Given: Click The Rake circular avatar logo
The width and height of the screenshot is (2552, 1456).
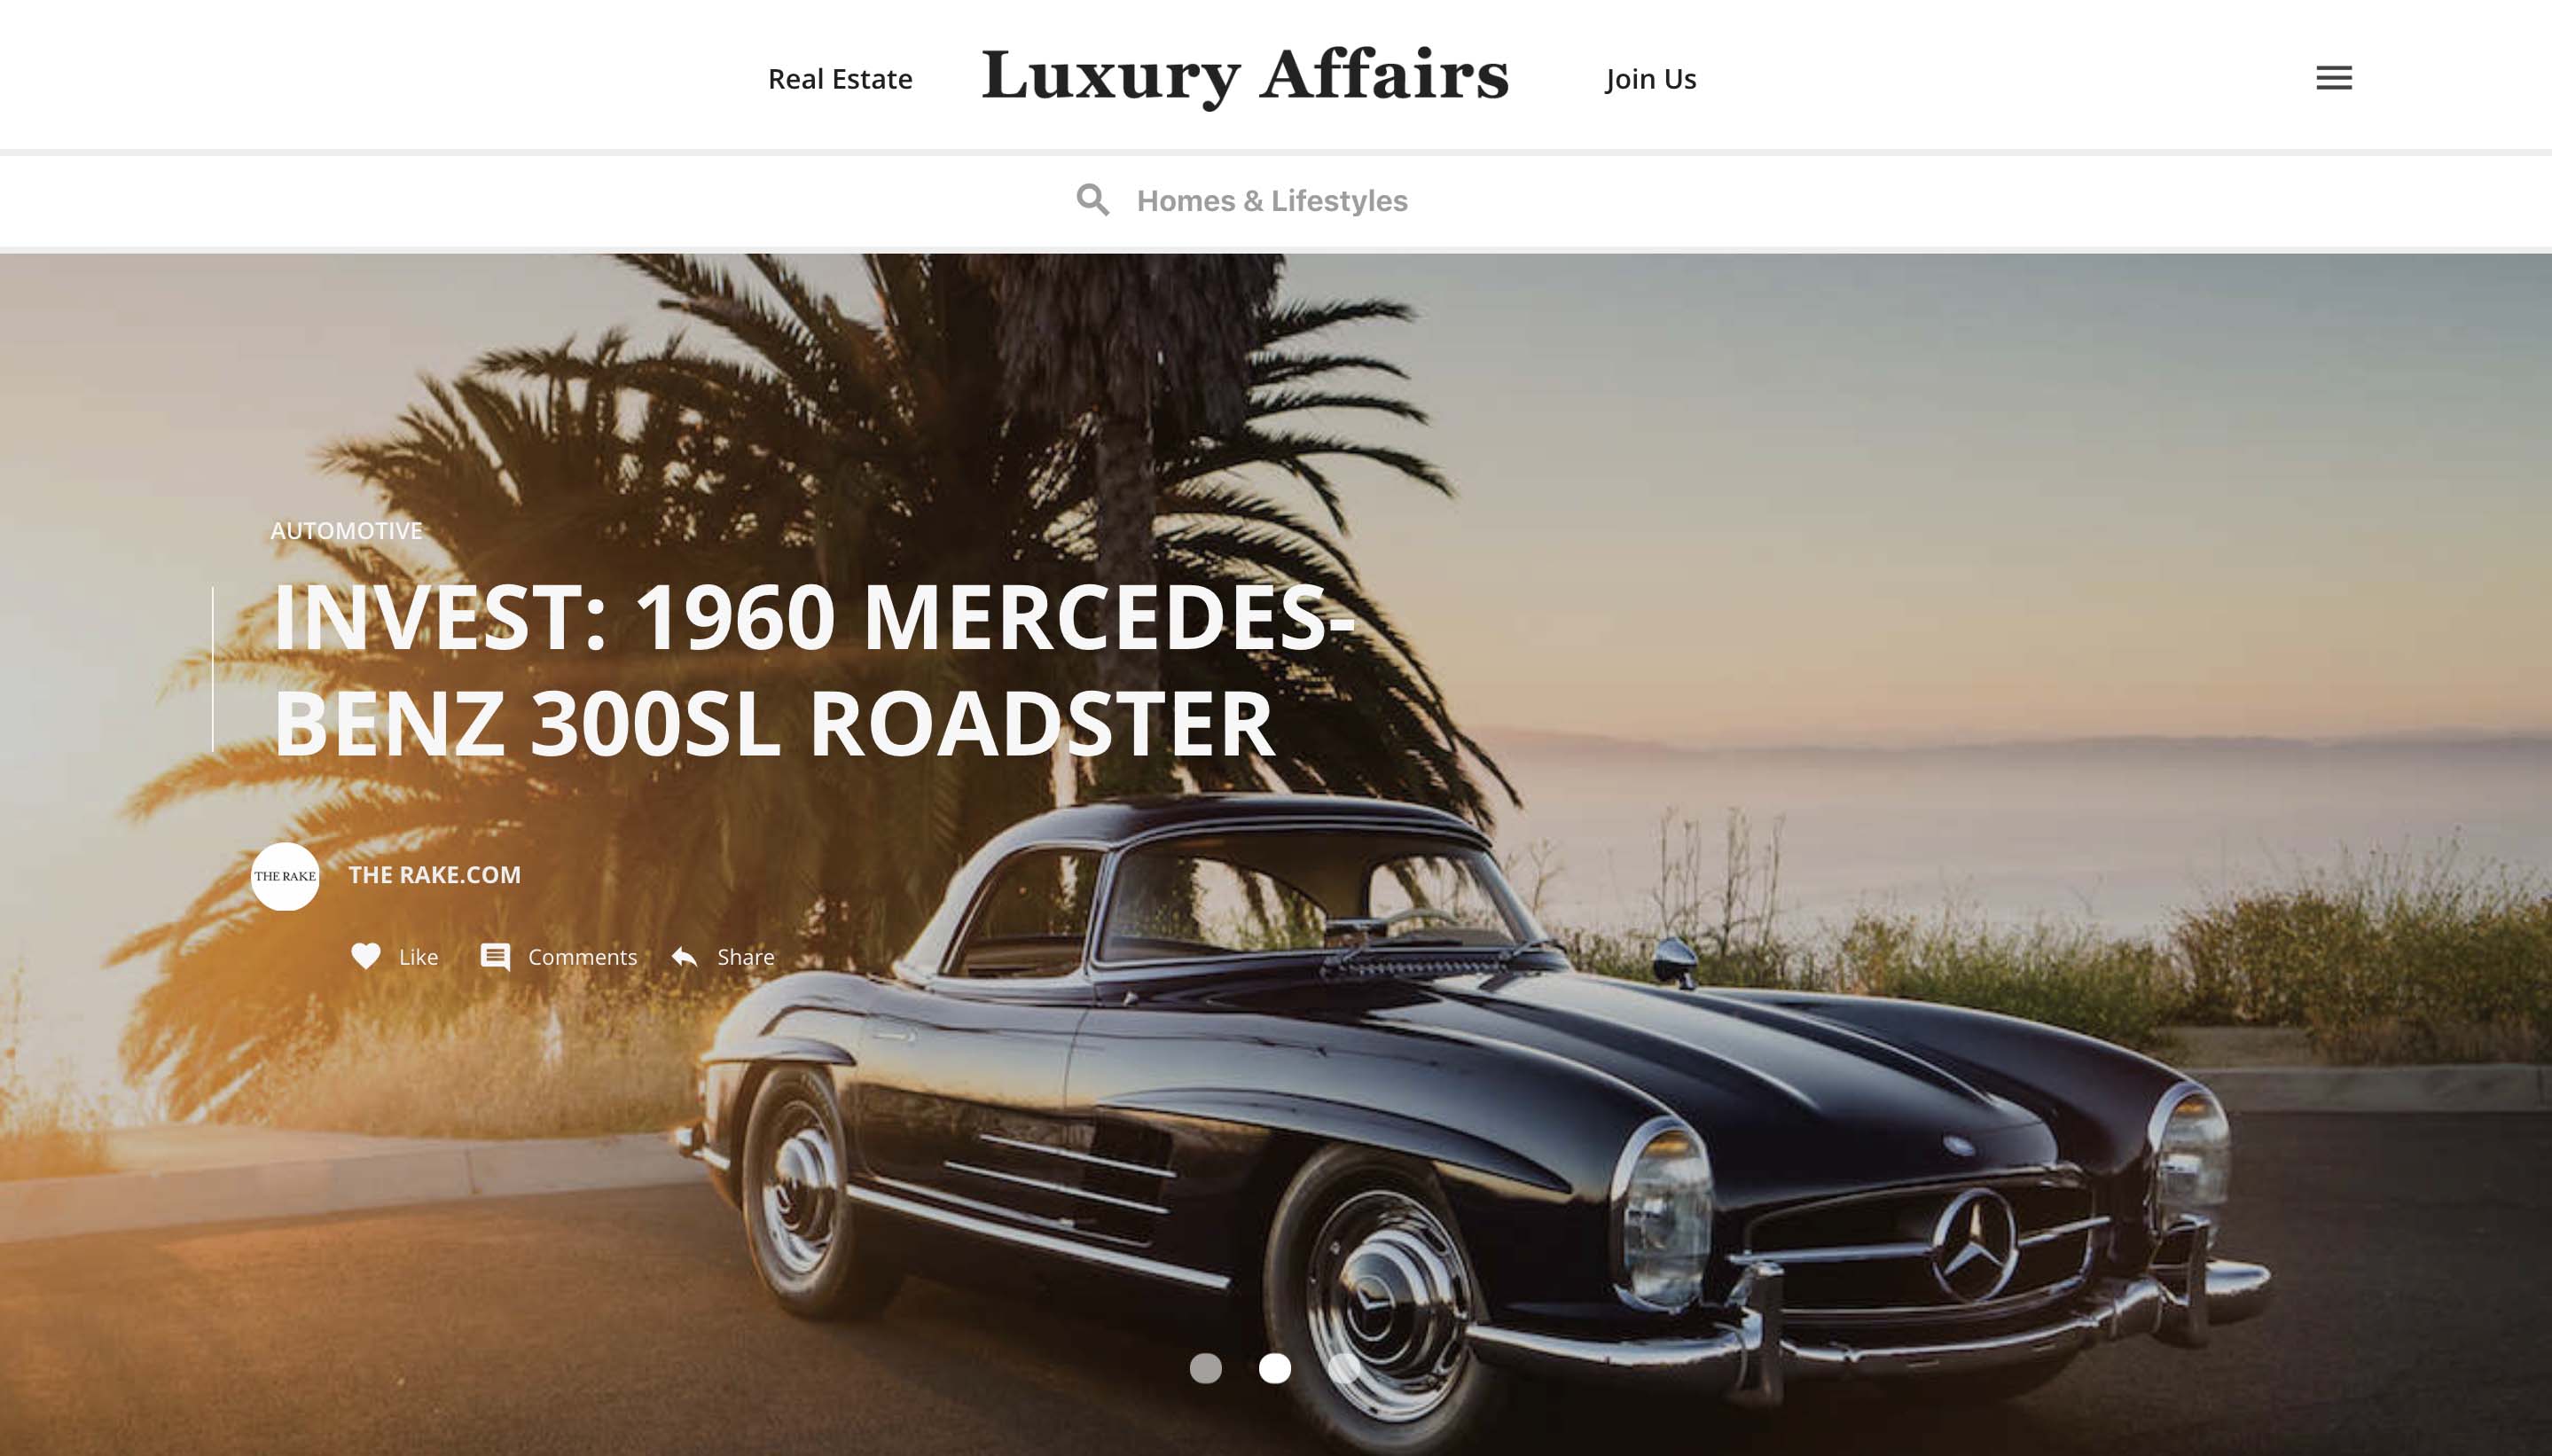Looking at the screenshot, I should pos(285,876).
